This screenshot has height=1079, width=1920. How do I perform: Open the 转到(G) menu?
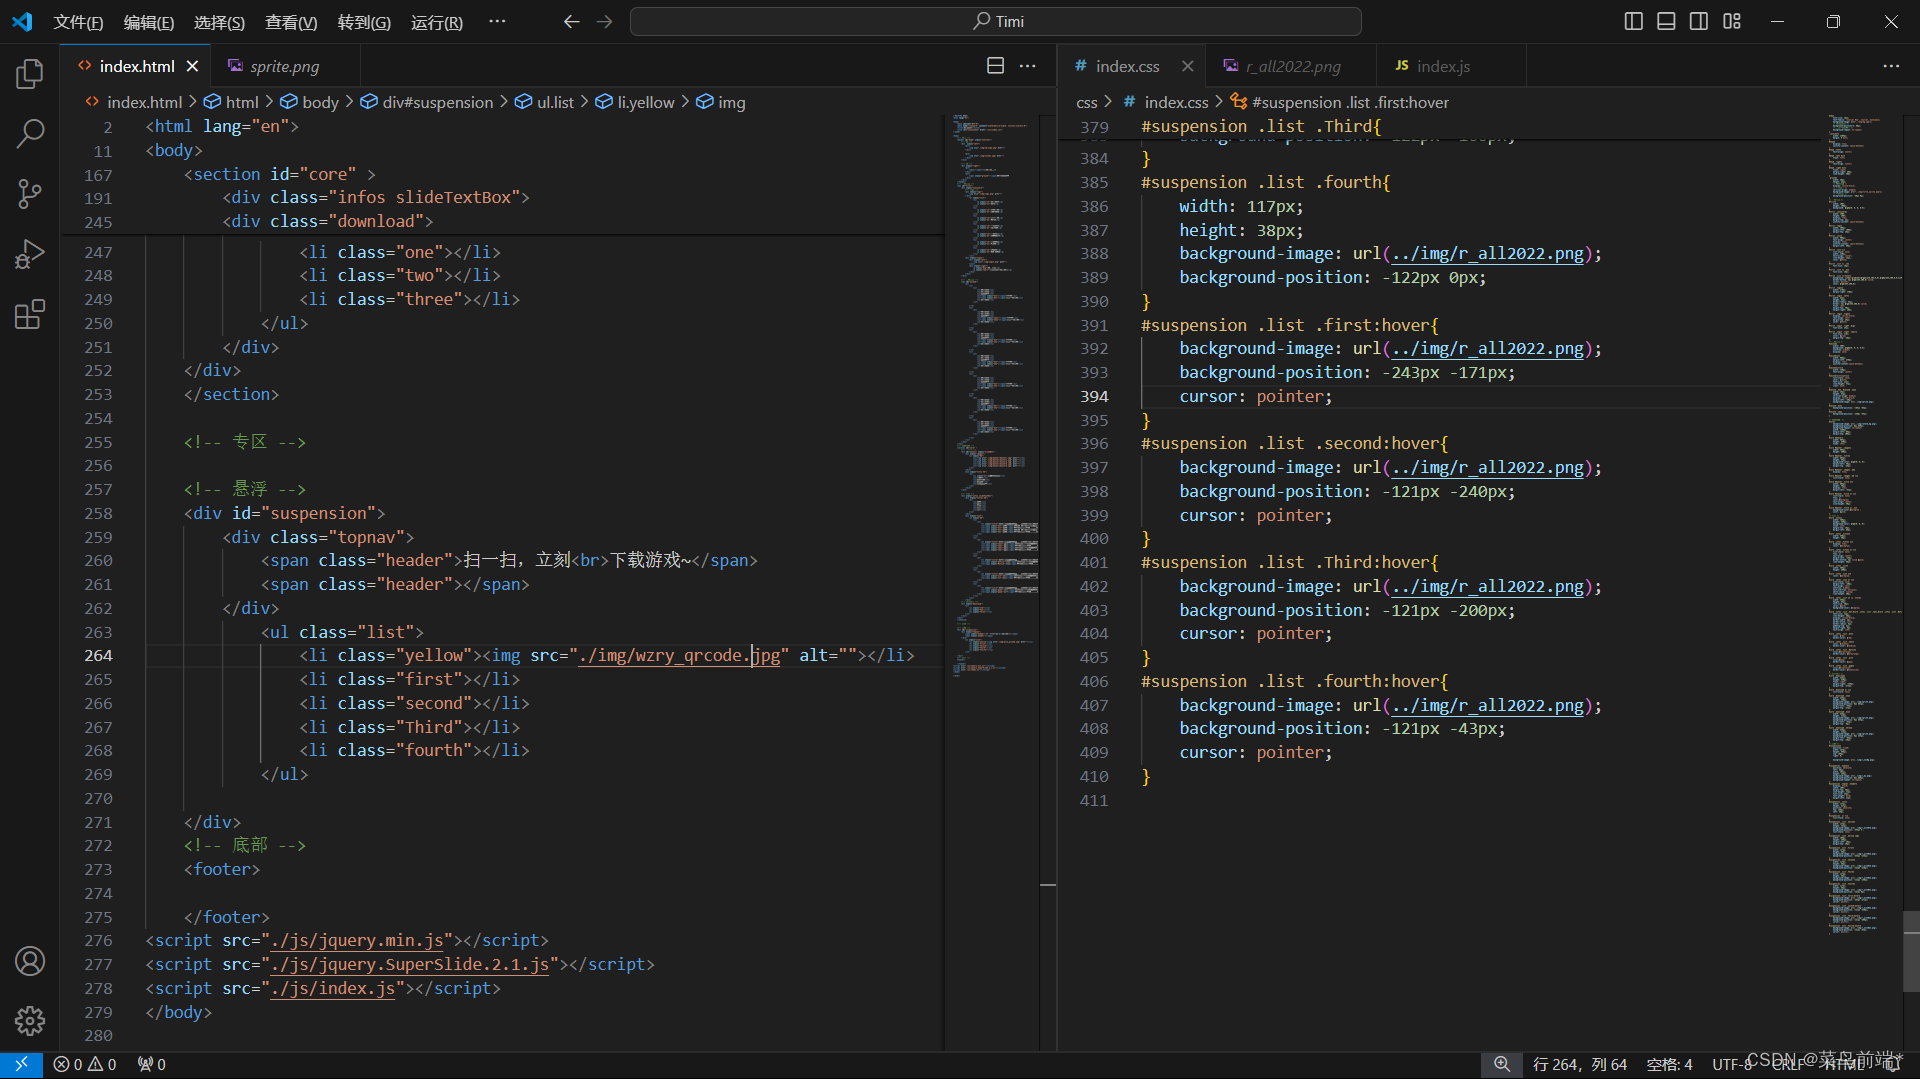[364, 22]
